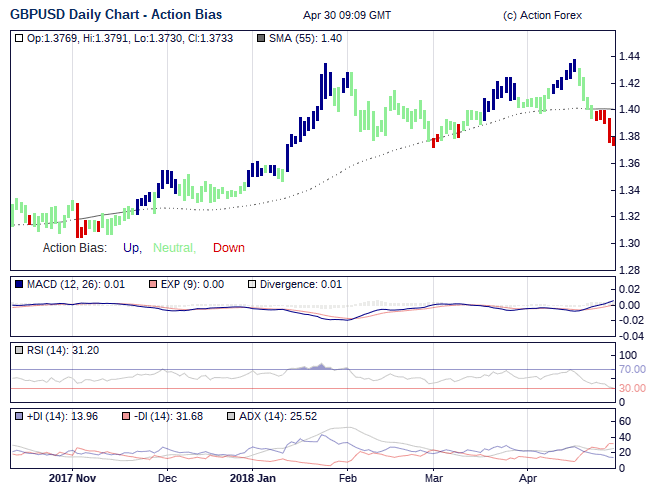This screenshot has width=650, height=489.
Task: Click the Action Bias 'Up' label
Action: (131, 248)
